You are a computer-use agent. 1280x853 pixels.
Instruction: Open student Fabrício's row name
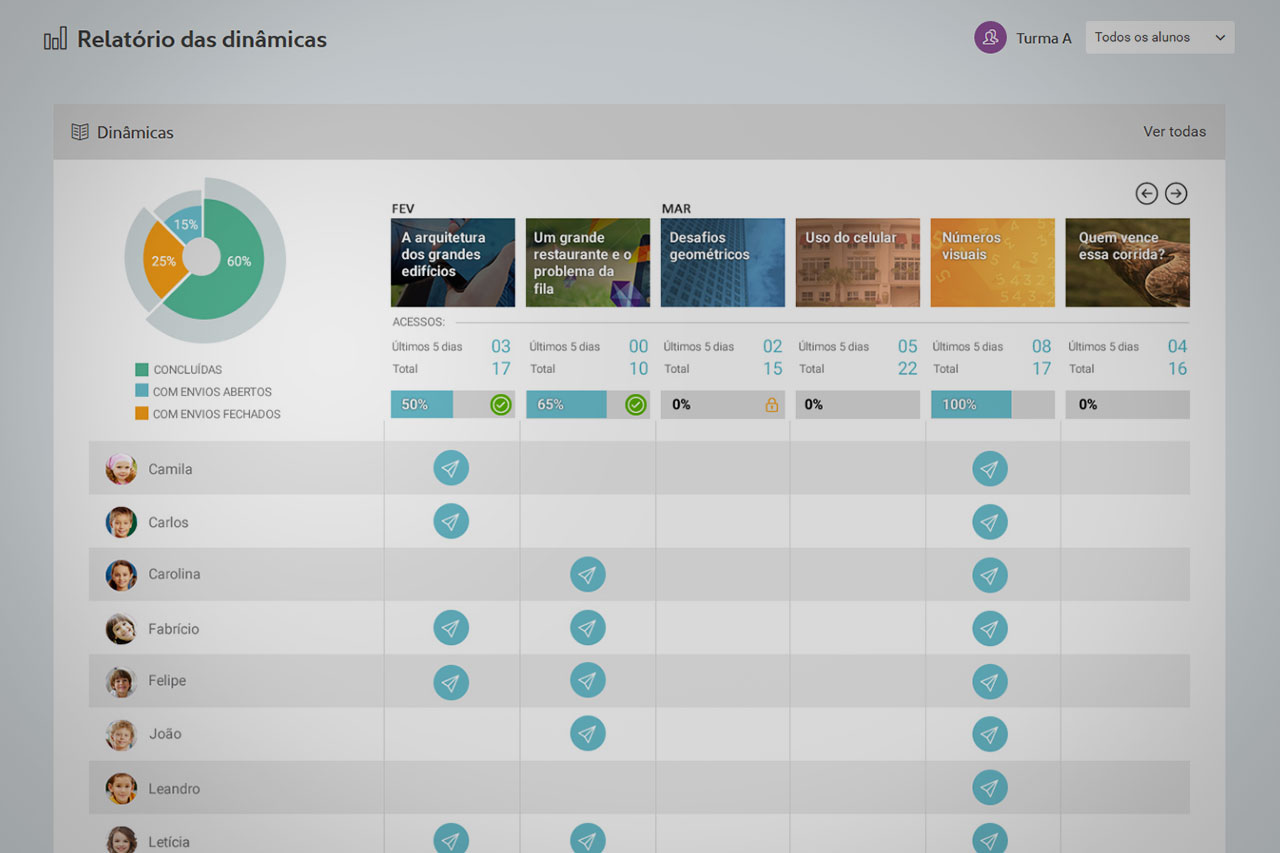click(174, 629)
